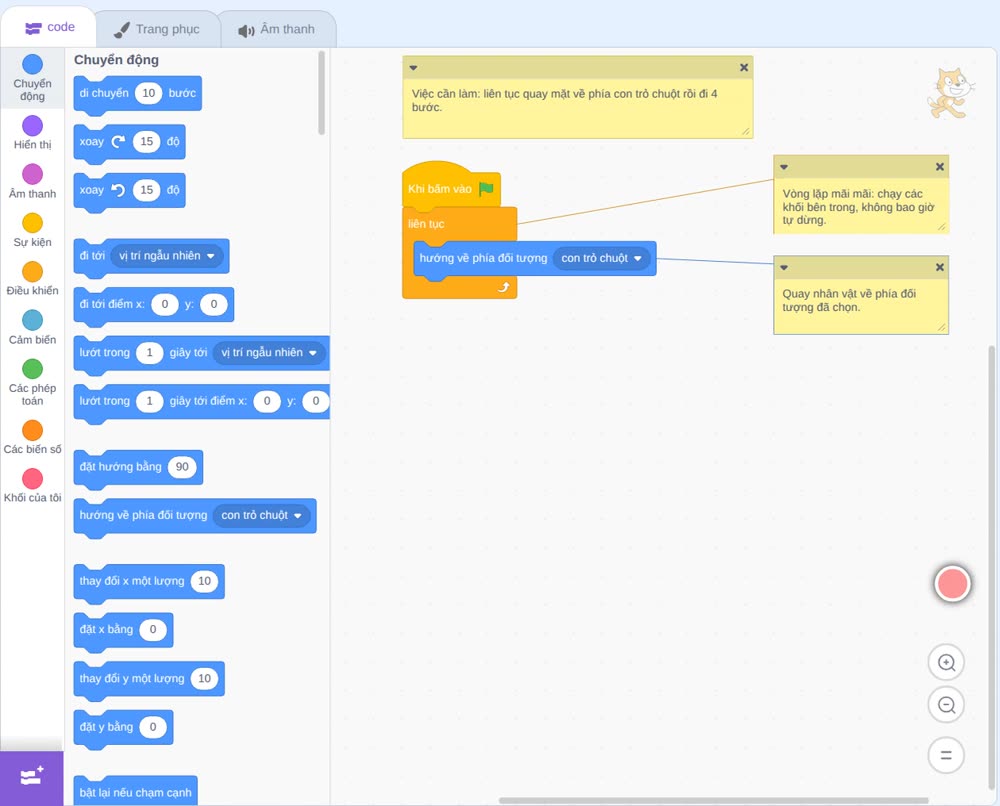1000x806 pixels.
Task: Collapse the 'Vòng lặp mãi mãi' comment
Action: pyautogui.click(x=784, y=167)
